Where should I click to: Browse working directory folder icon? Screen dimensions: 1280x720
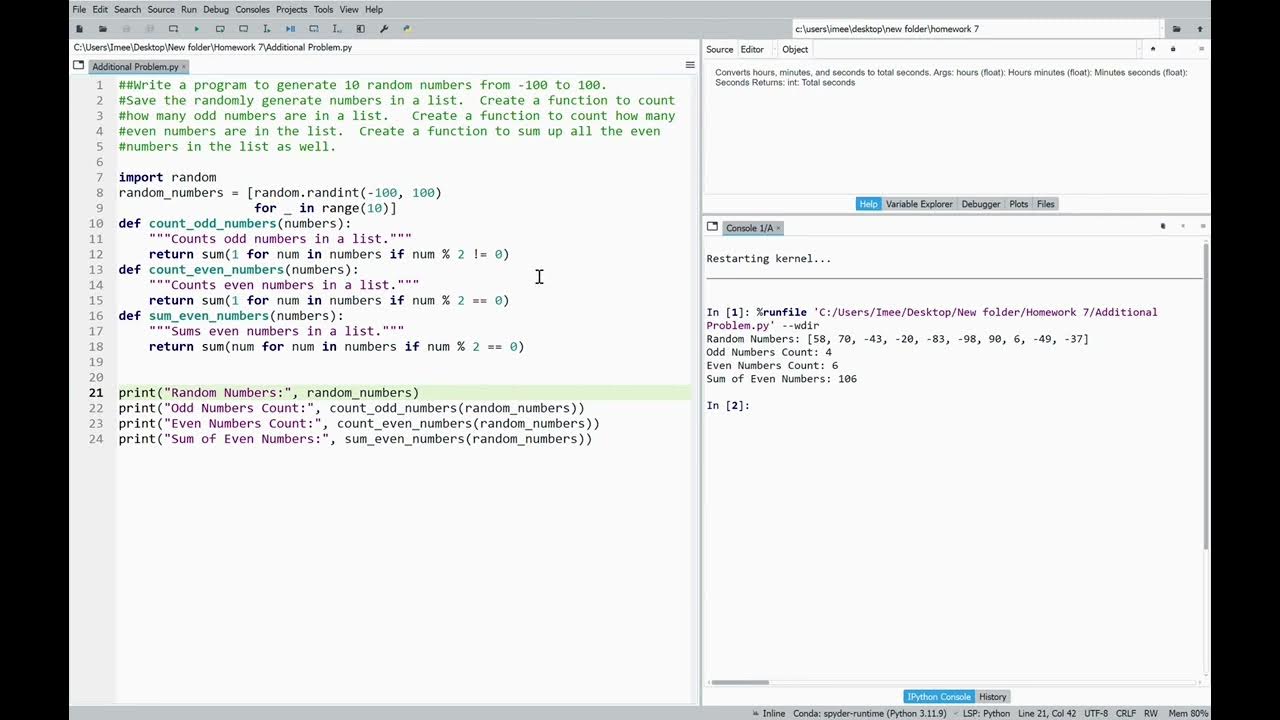point(1177,29)
